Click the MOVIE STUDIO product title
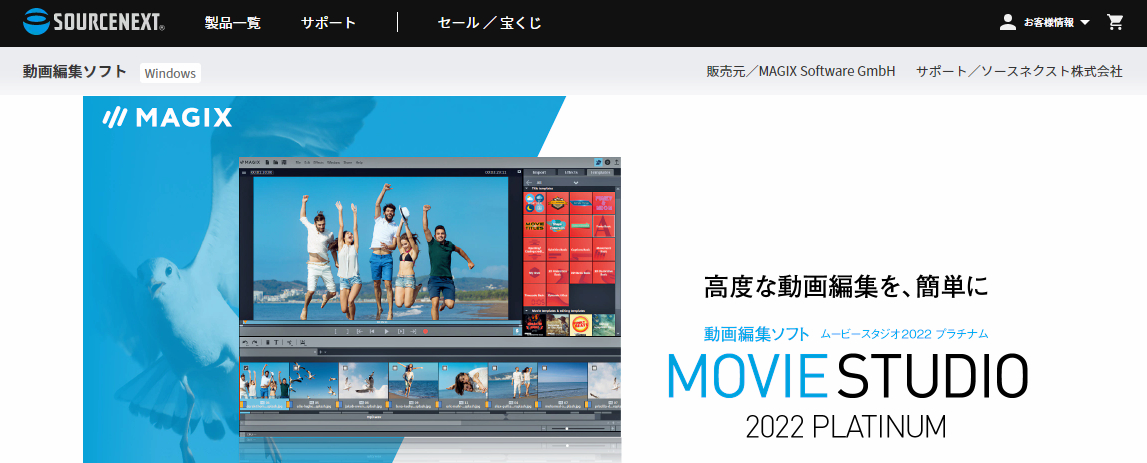 point(847,374)
